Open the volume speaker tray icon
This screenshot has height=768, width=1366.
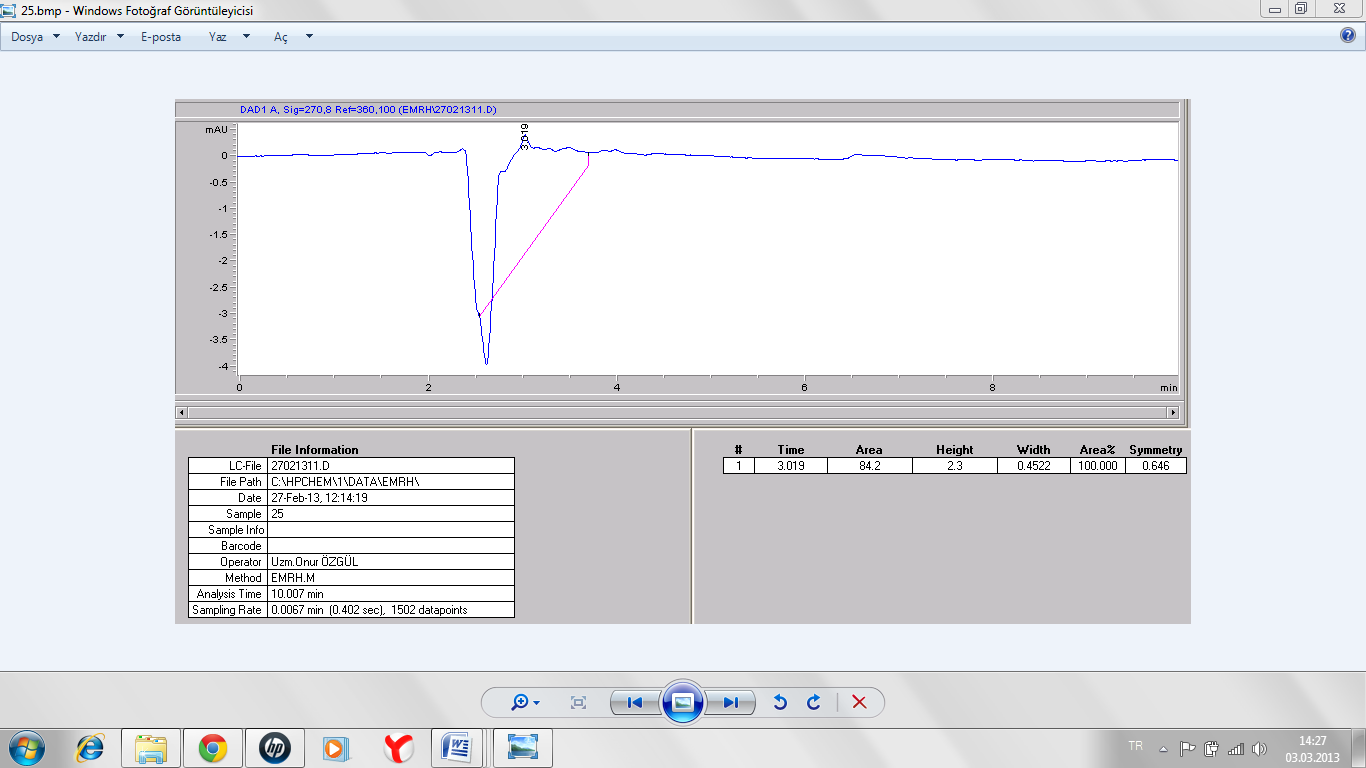click(x=1259, y=748)
